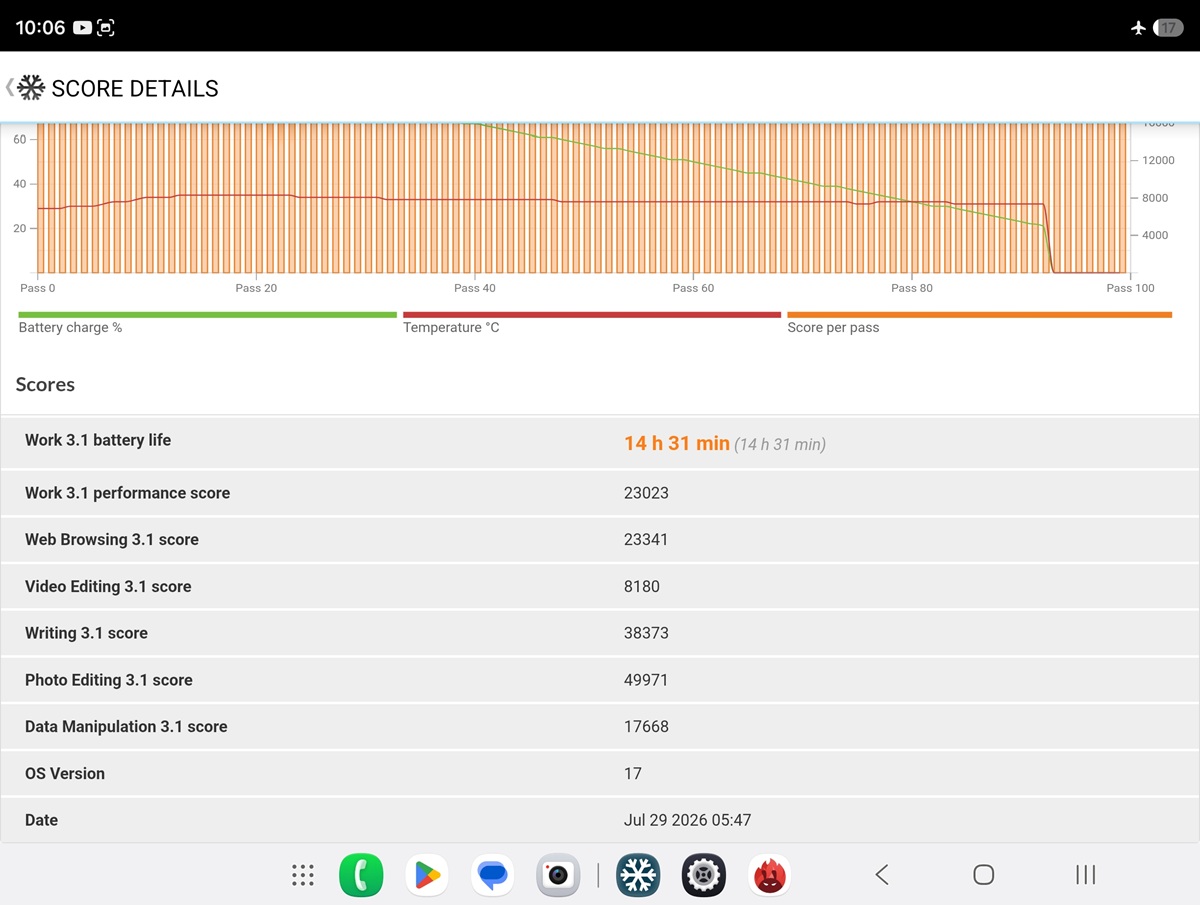Screen dimensions: 1200x905
Task: Open the Settings gear app
Action: 704,875
